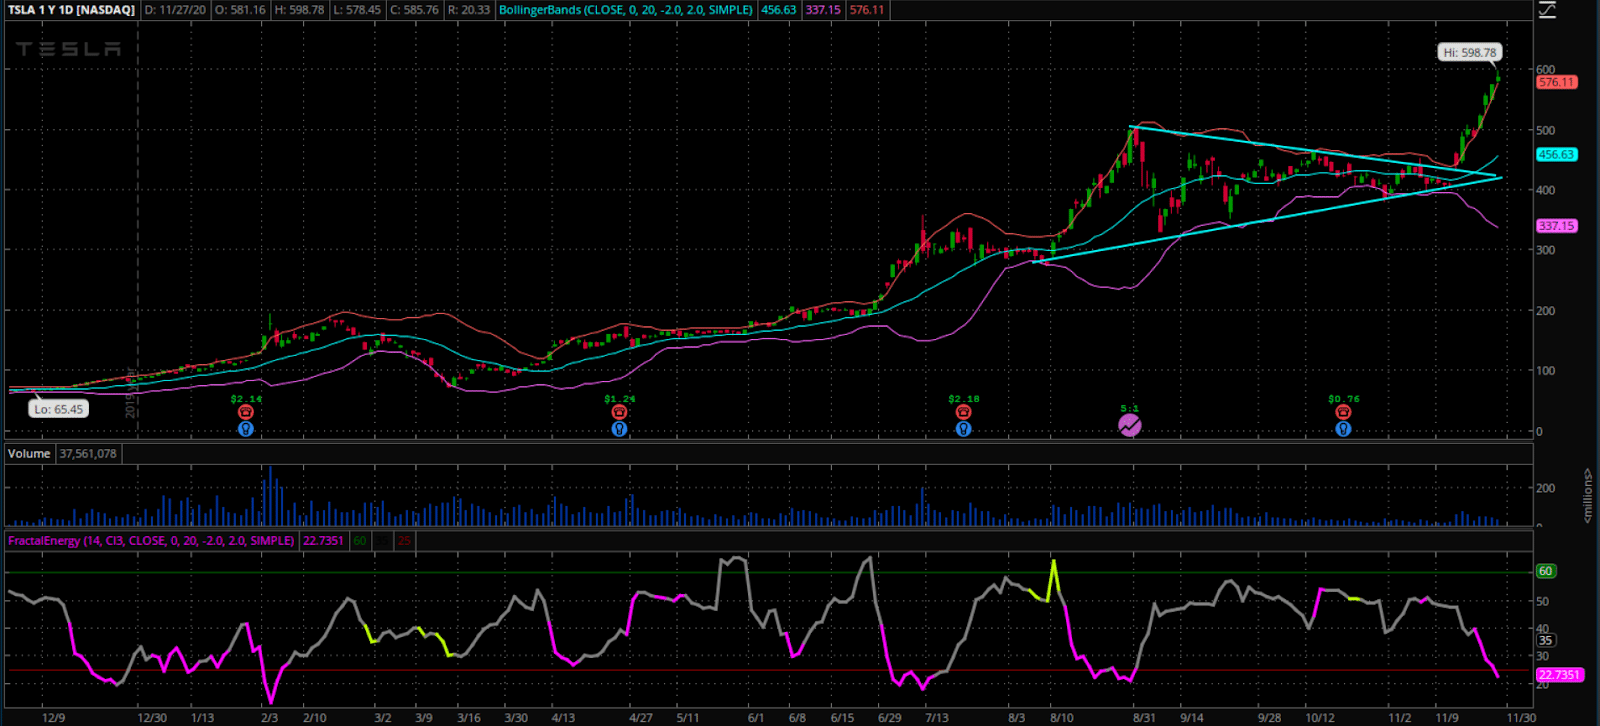The width and height of the screenshot is (1600, 726).
Task: Click the 37,561,078 volume value
Action: click(x=88, y=453)
